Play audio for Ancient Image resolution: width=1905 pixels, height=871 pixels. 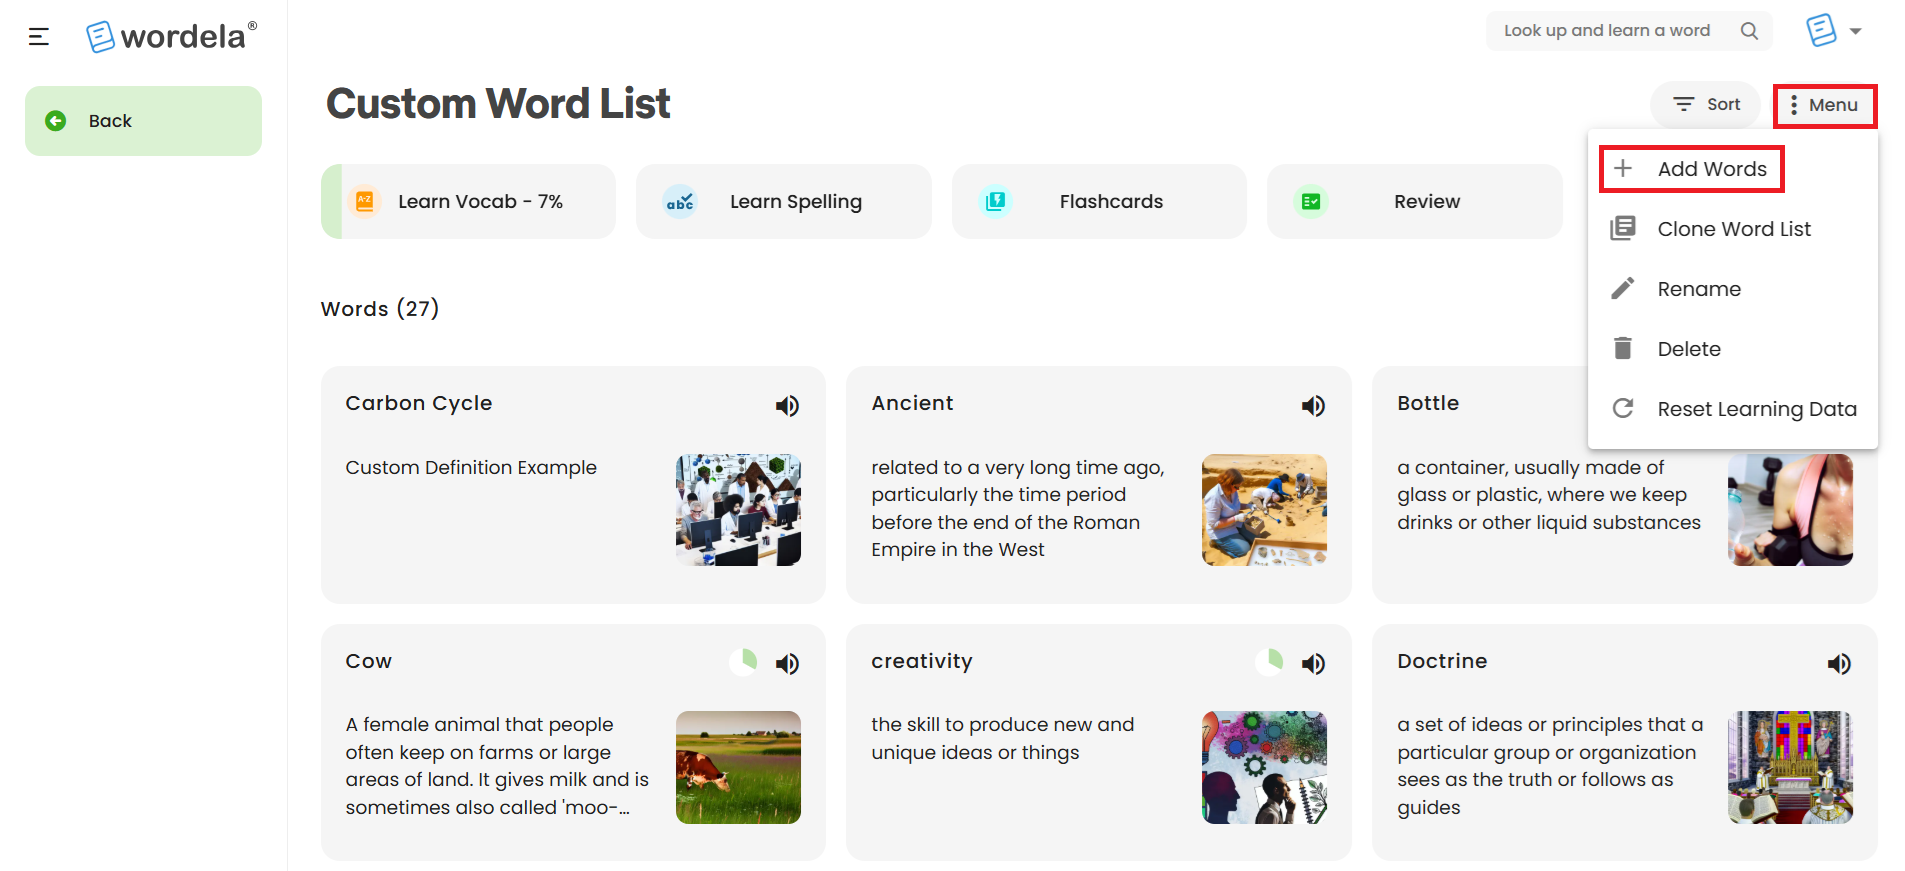(1313, 405)
